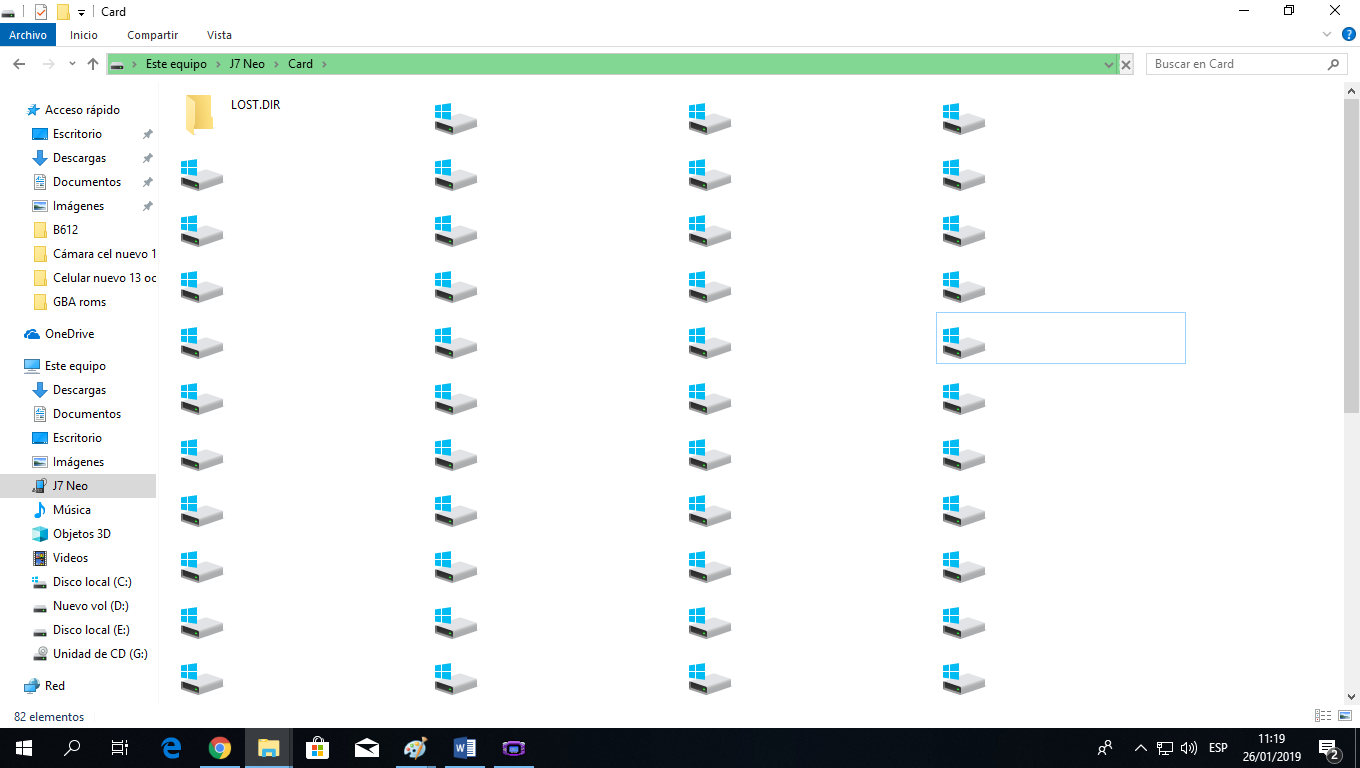Viewport: 1360px width, 768px height.
Task: Expand the ribbon with the chevron
Action: 1328,34
